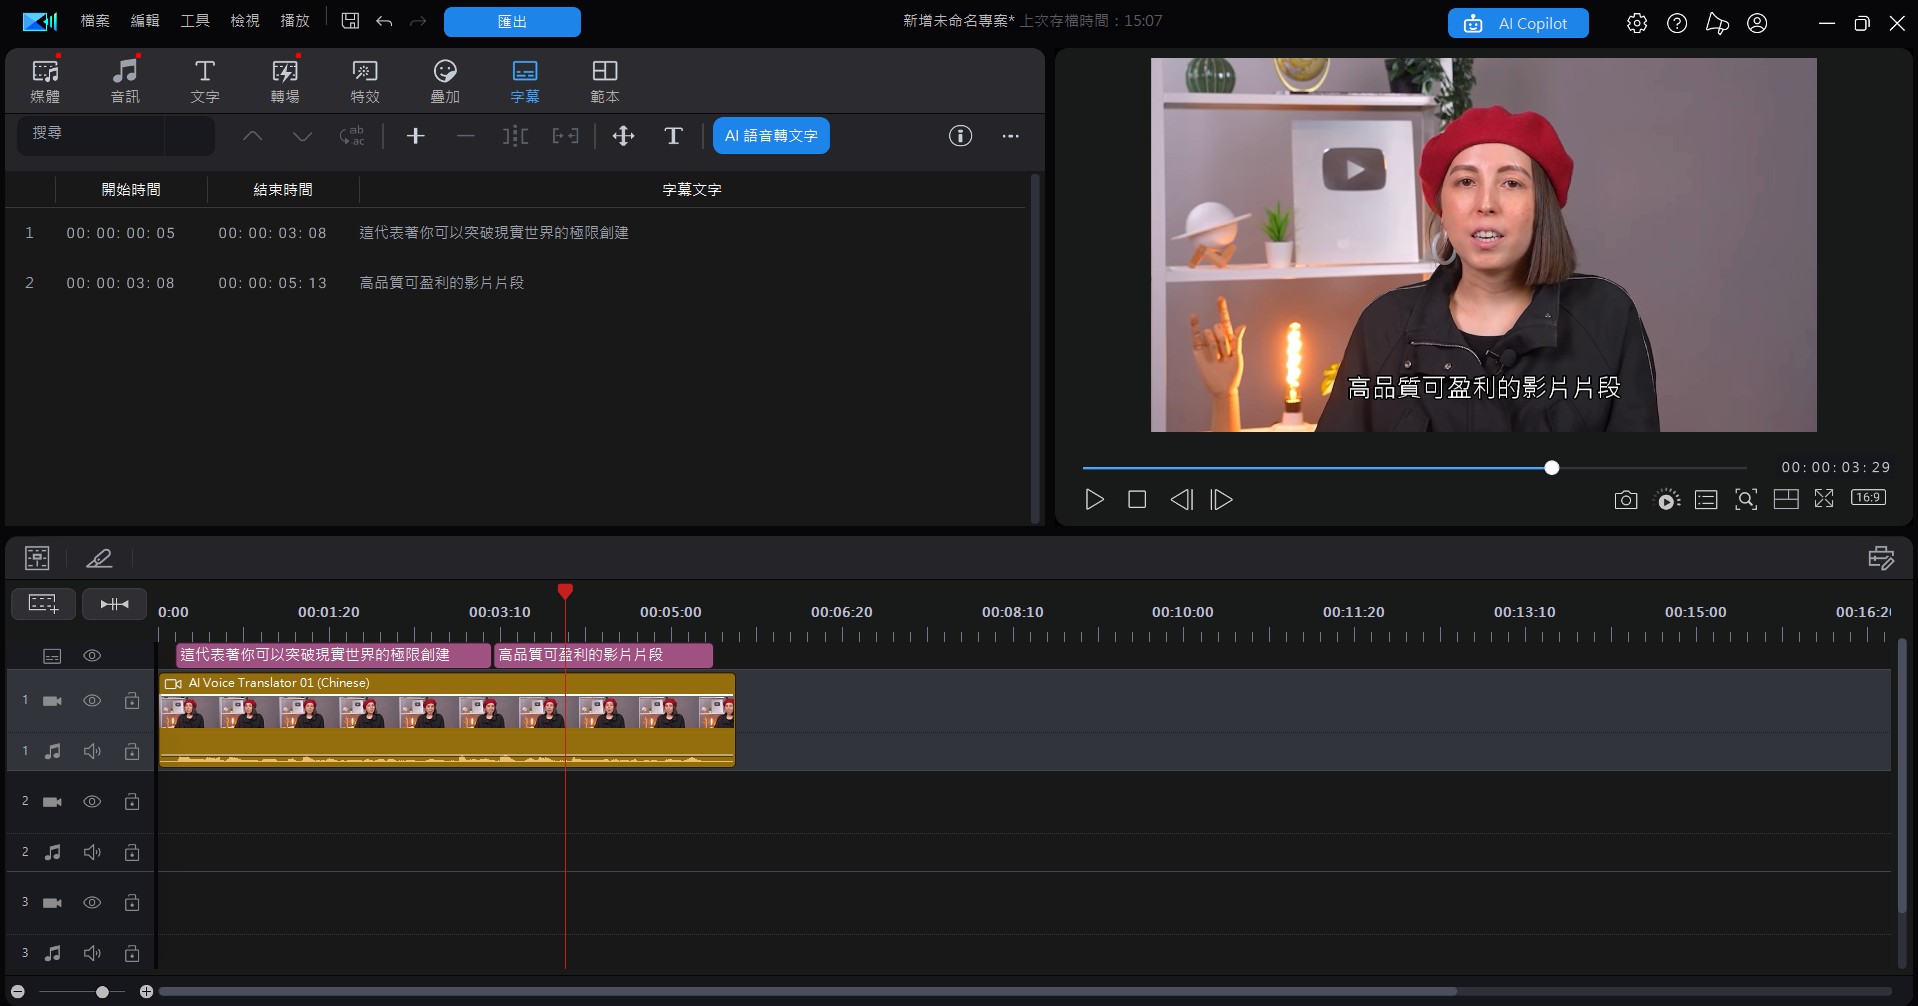This screenshot has width=1918, height=1006.
Task: Click the 匯出 export button
Action: (512, 22)
